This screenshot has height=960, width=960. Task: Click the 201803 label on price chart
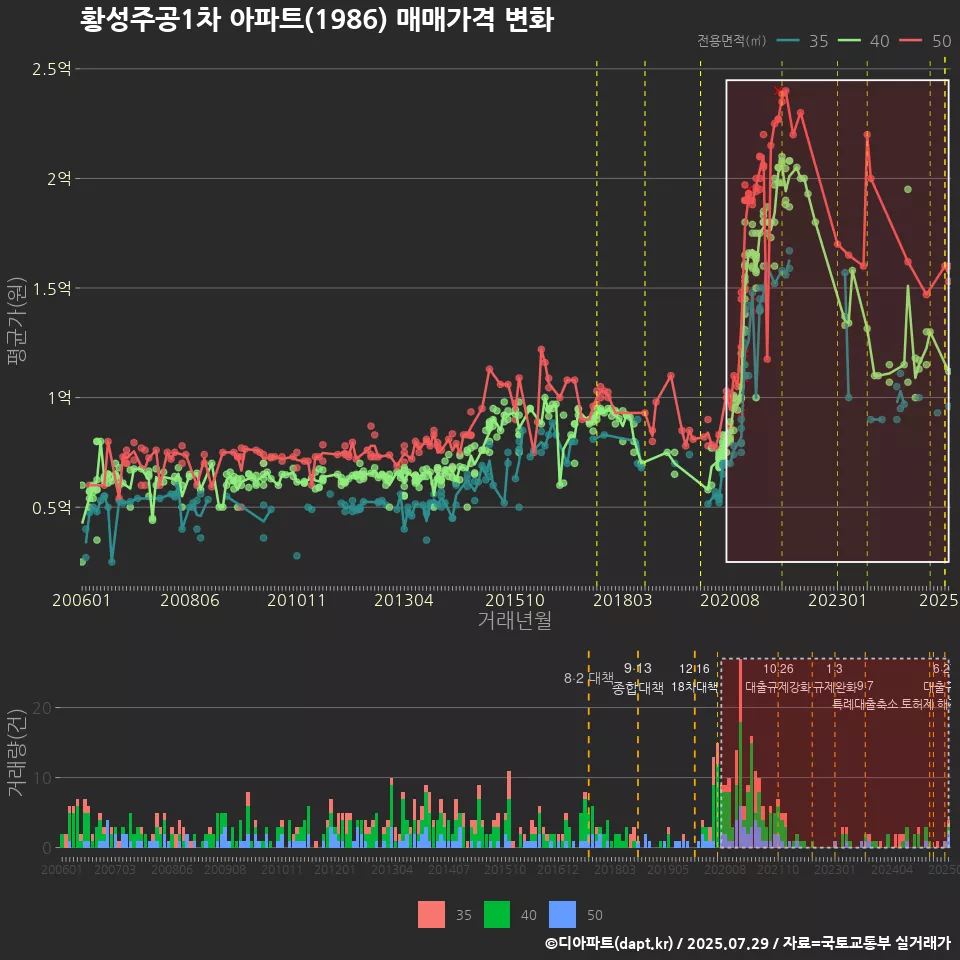click(x=623, y=600)
